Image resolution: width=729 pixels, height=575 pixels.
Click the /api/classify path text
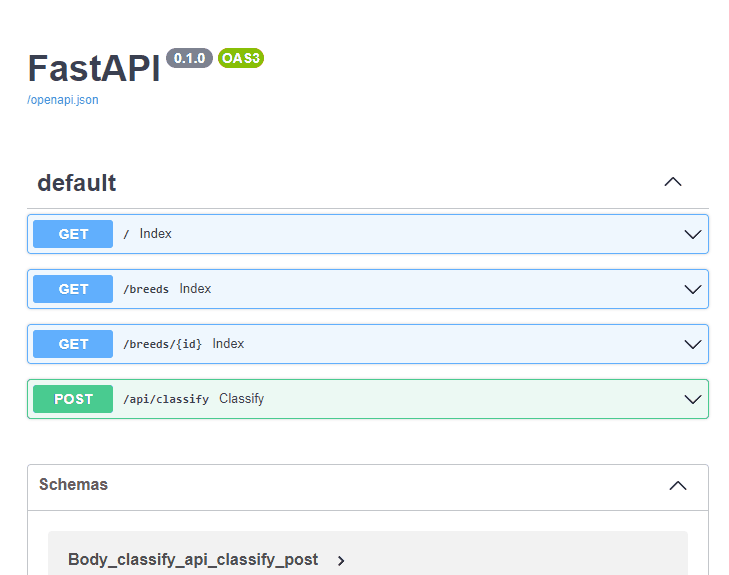[166, 399]
